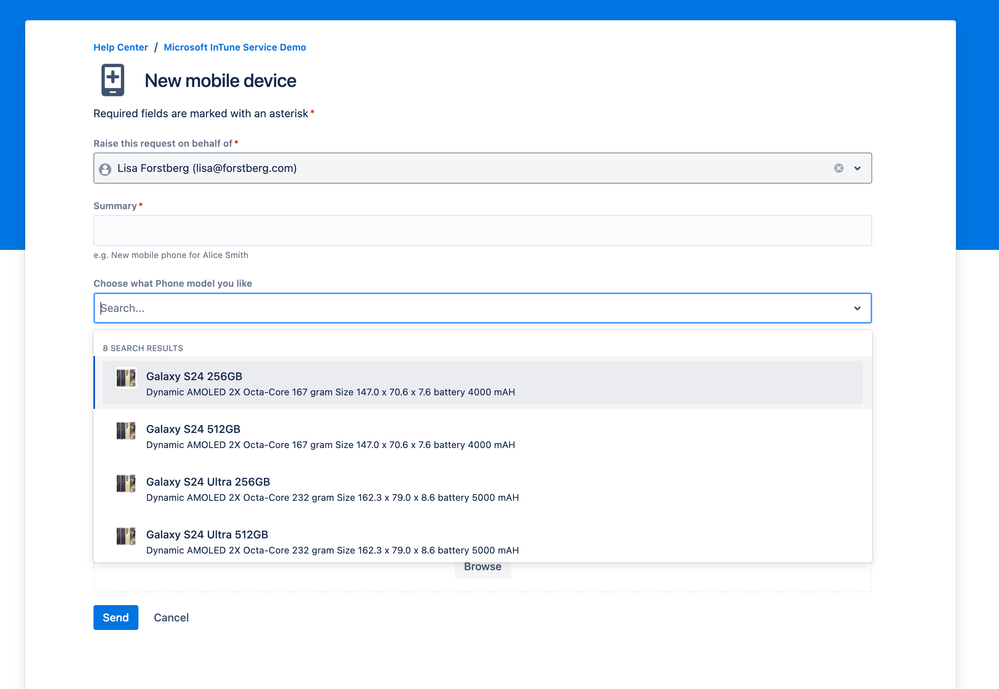Image resolution: width=999 pixels, height=689 pixels.
Task: Click the Galaxy S24 Ultra 512GB spec description text
Action: point(333,550)
